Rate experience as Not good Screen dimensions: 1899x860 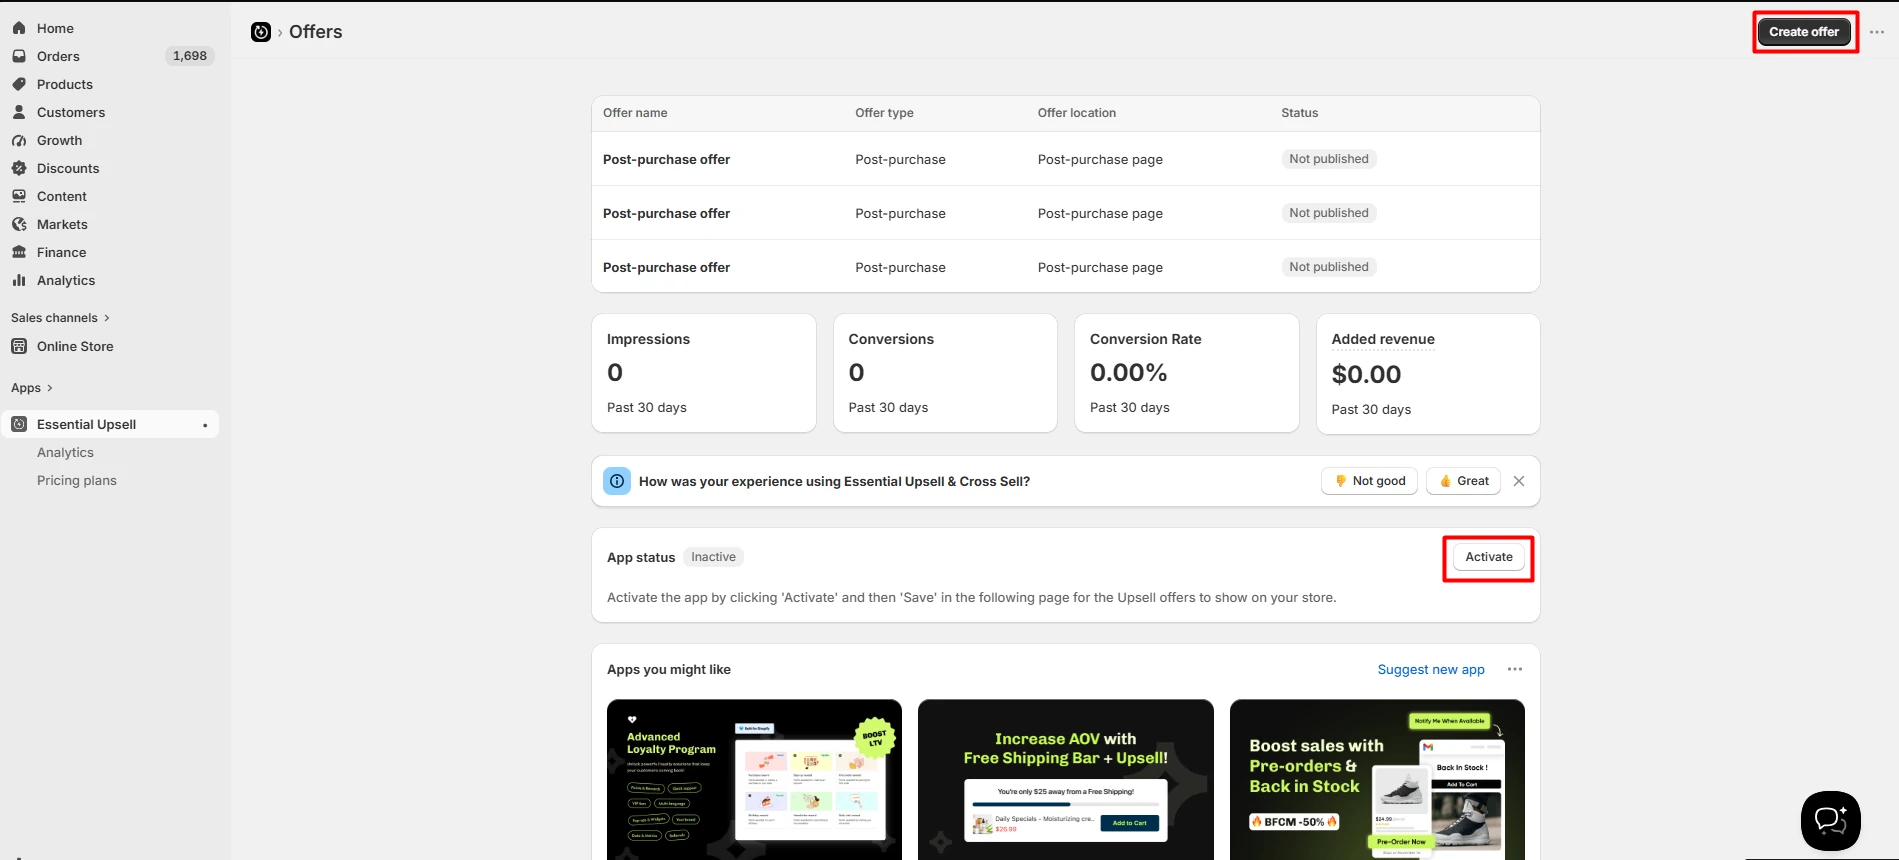1370,481
